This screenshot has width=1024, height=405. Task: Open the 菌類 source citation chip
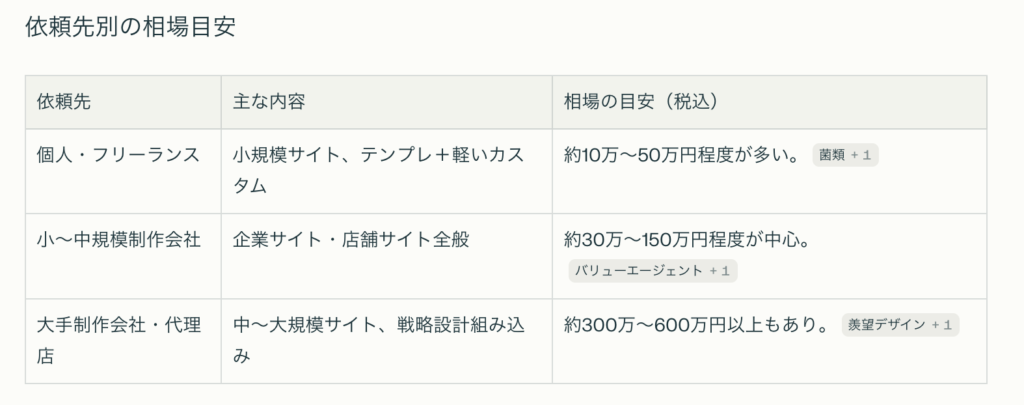point(832,156)
